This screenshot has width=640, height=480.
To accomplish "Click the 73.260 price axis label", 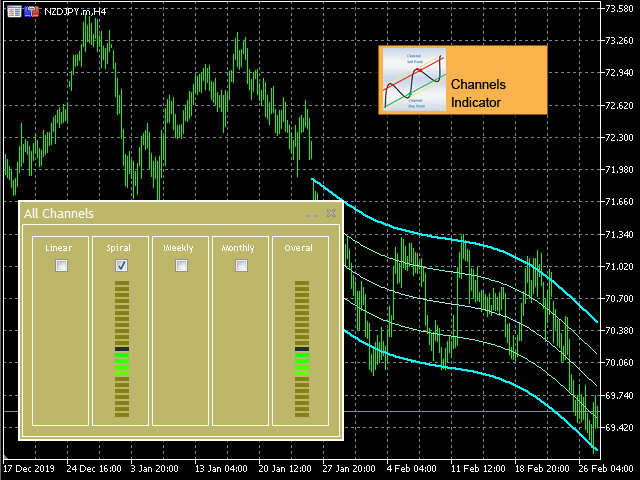I will 619,40.
